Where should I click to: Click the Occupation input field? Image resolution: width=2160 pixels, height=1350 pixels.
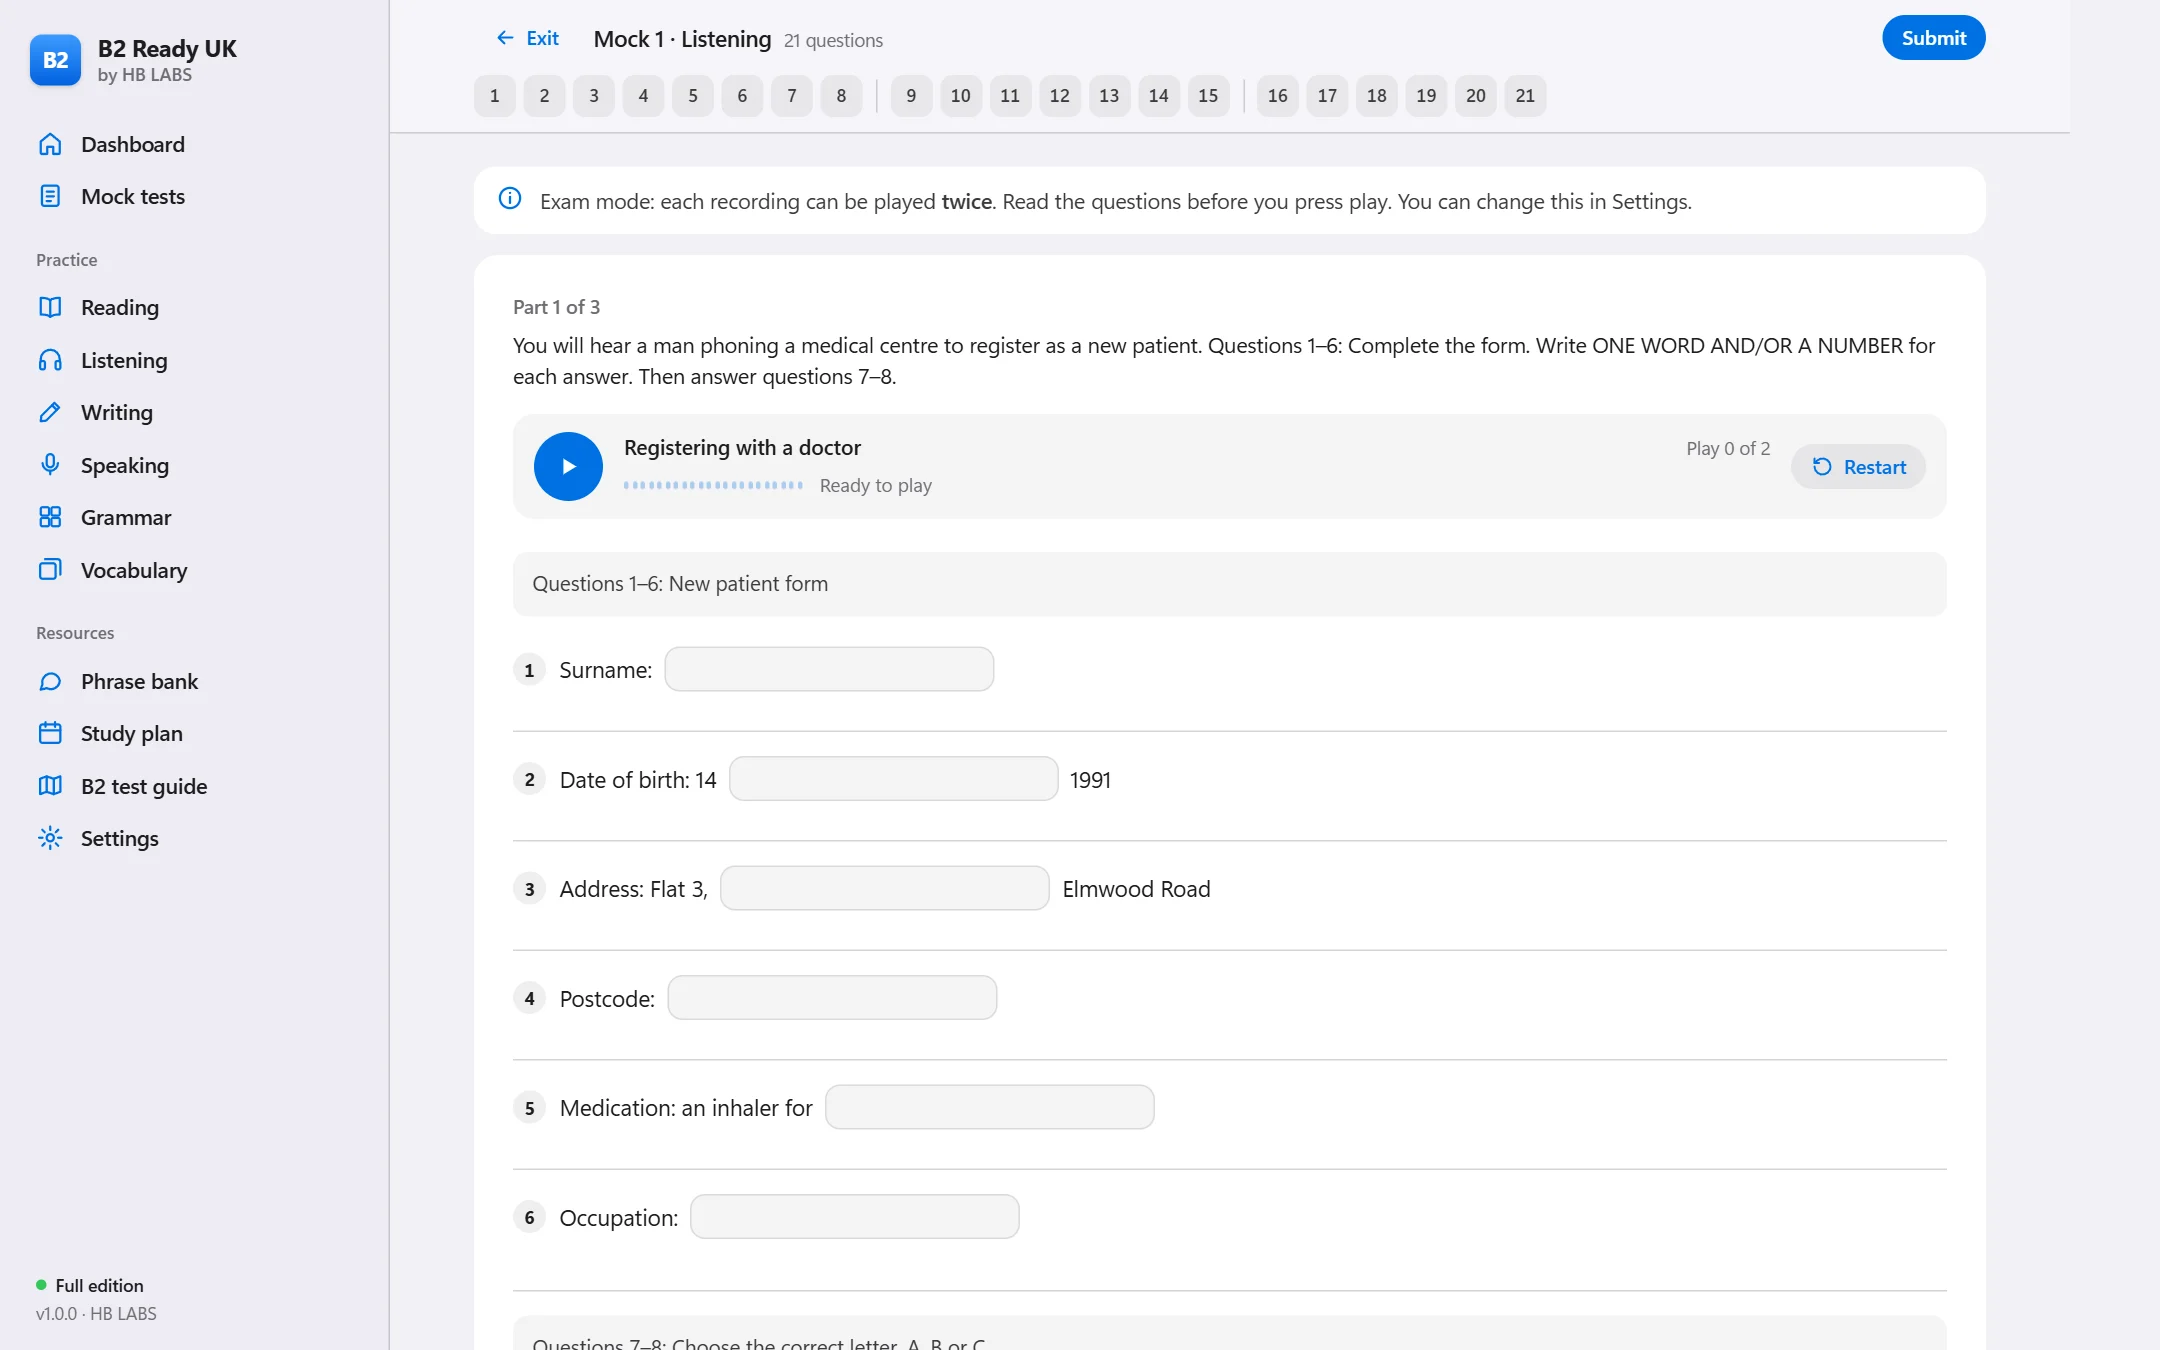pyautogui.click(x=854, y=1217)
